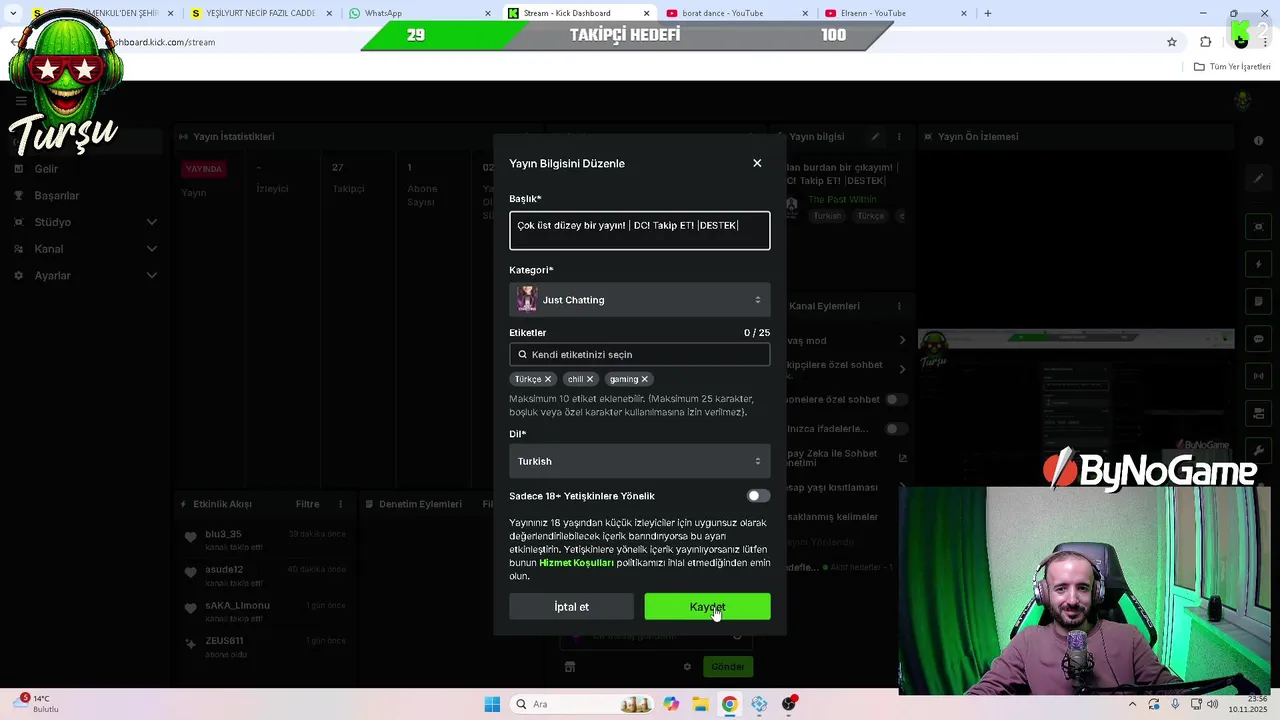Remove the chill tag chip

tap(590, 379)
